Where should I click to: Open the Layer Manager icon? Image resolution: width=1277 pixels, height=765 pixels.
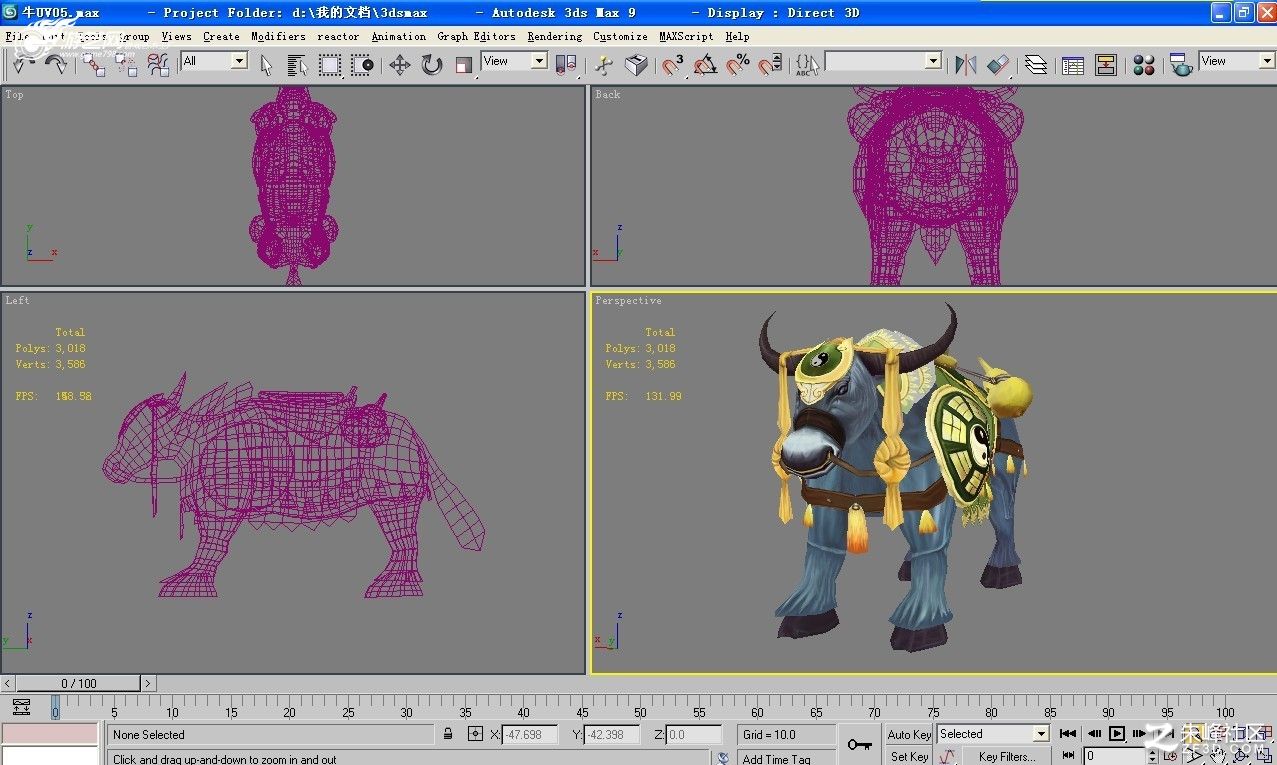(x=1036, y=65)
